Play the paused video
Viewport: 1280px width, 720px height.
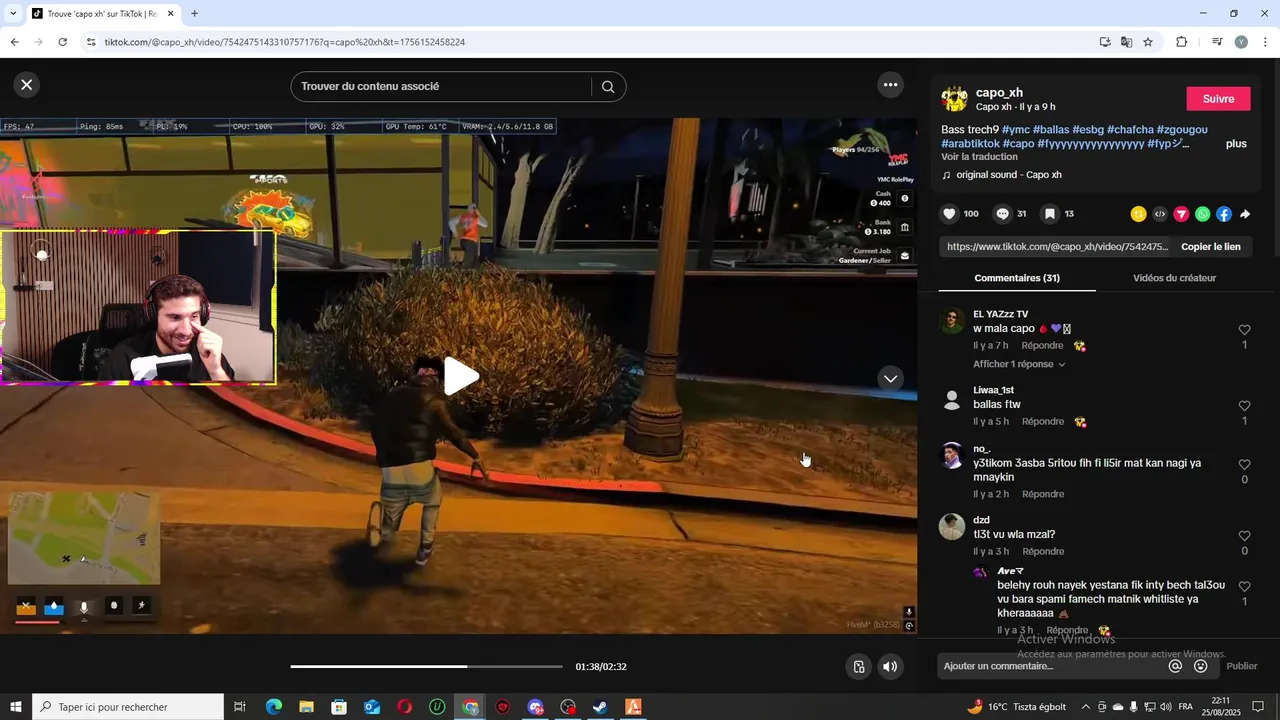460,376
